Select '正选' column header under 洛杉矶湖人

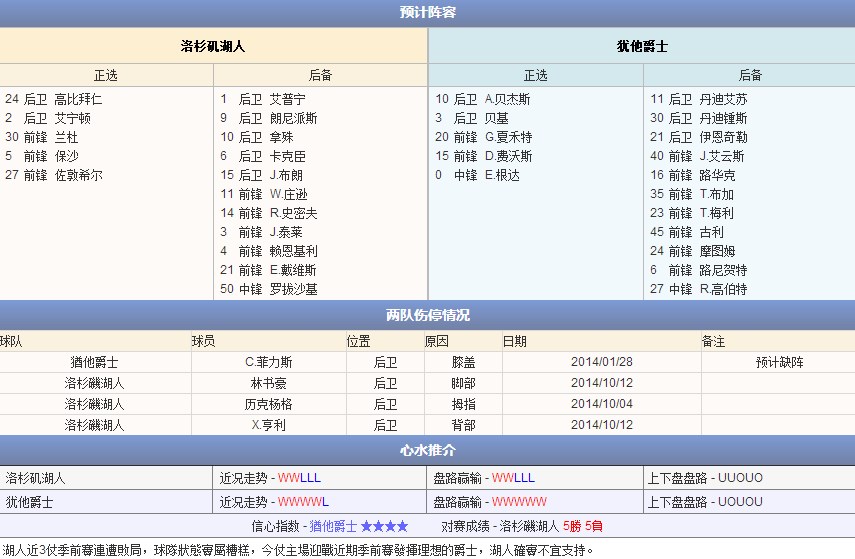coord(106,75)
